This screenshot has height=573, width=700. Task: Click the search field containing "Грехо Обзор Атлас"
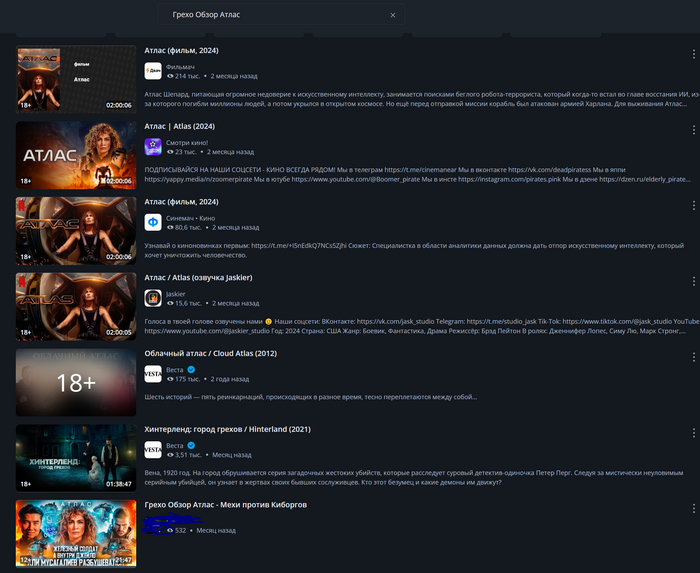pos(281,15)
